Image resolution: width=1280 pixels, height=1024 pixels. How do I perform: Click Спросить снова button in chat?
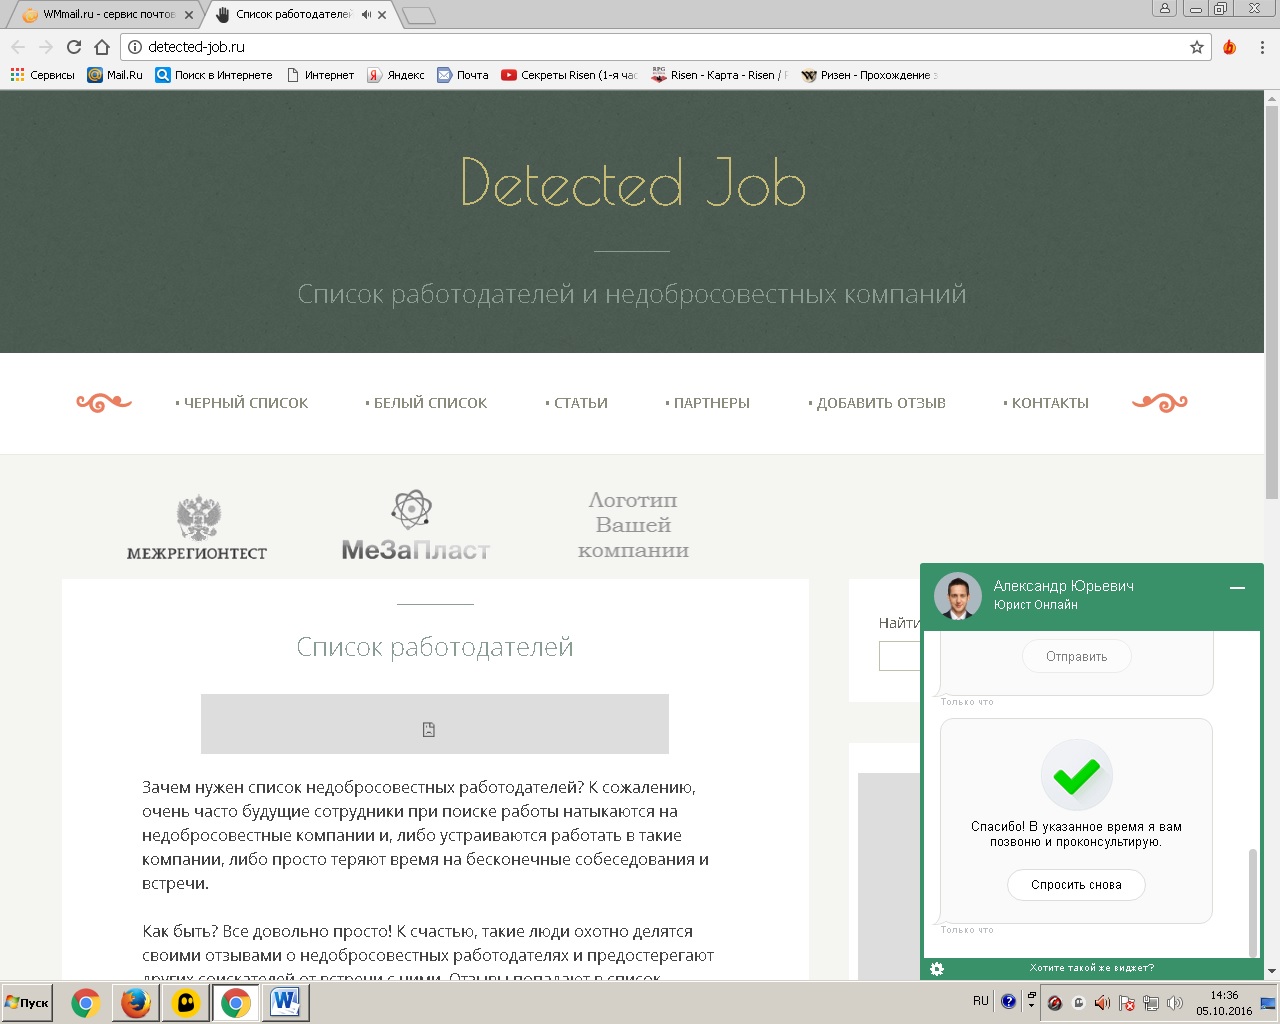point(1076,885)
